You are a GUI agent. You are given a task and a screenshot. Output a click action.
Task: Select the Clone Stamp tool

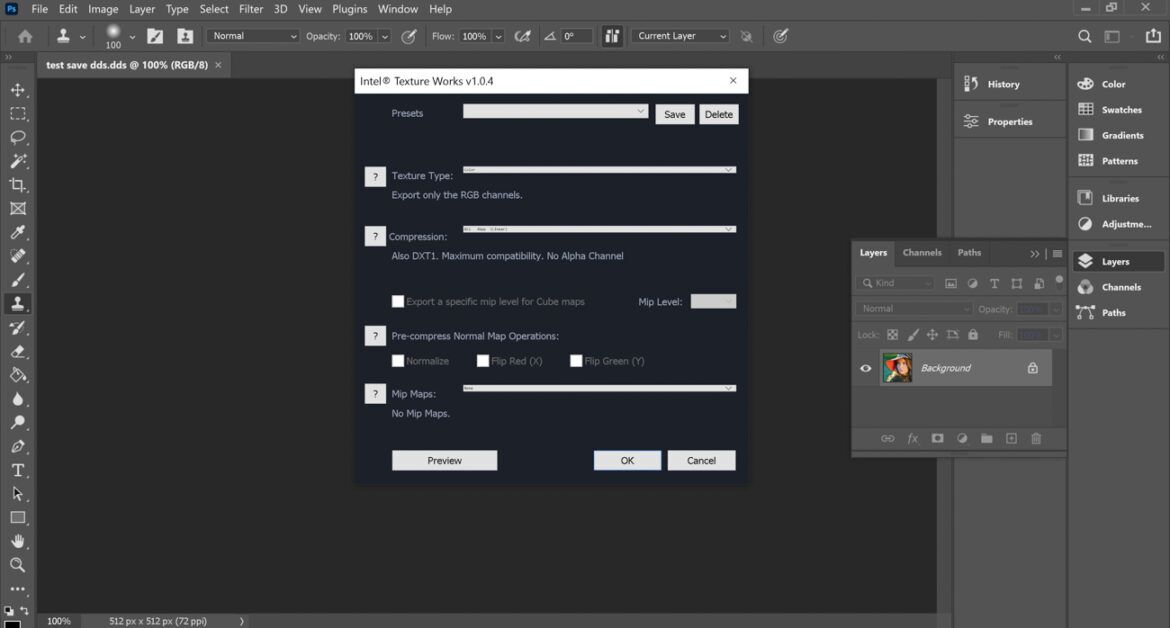coord(18,303)
